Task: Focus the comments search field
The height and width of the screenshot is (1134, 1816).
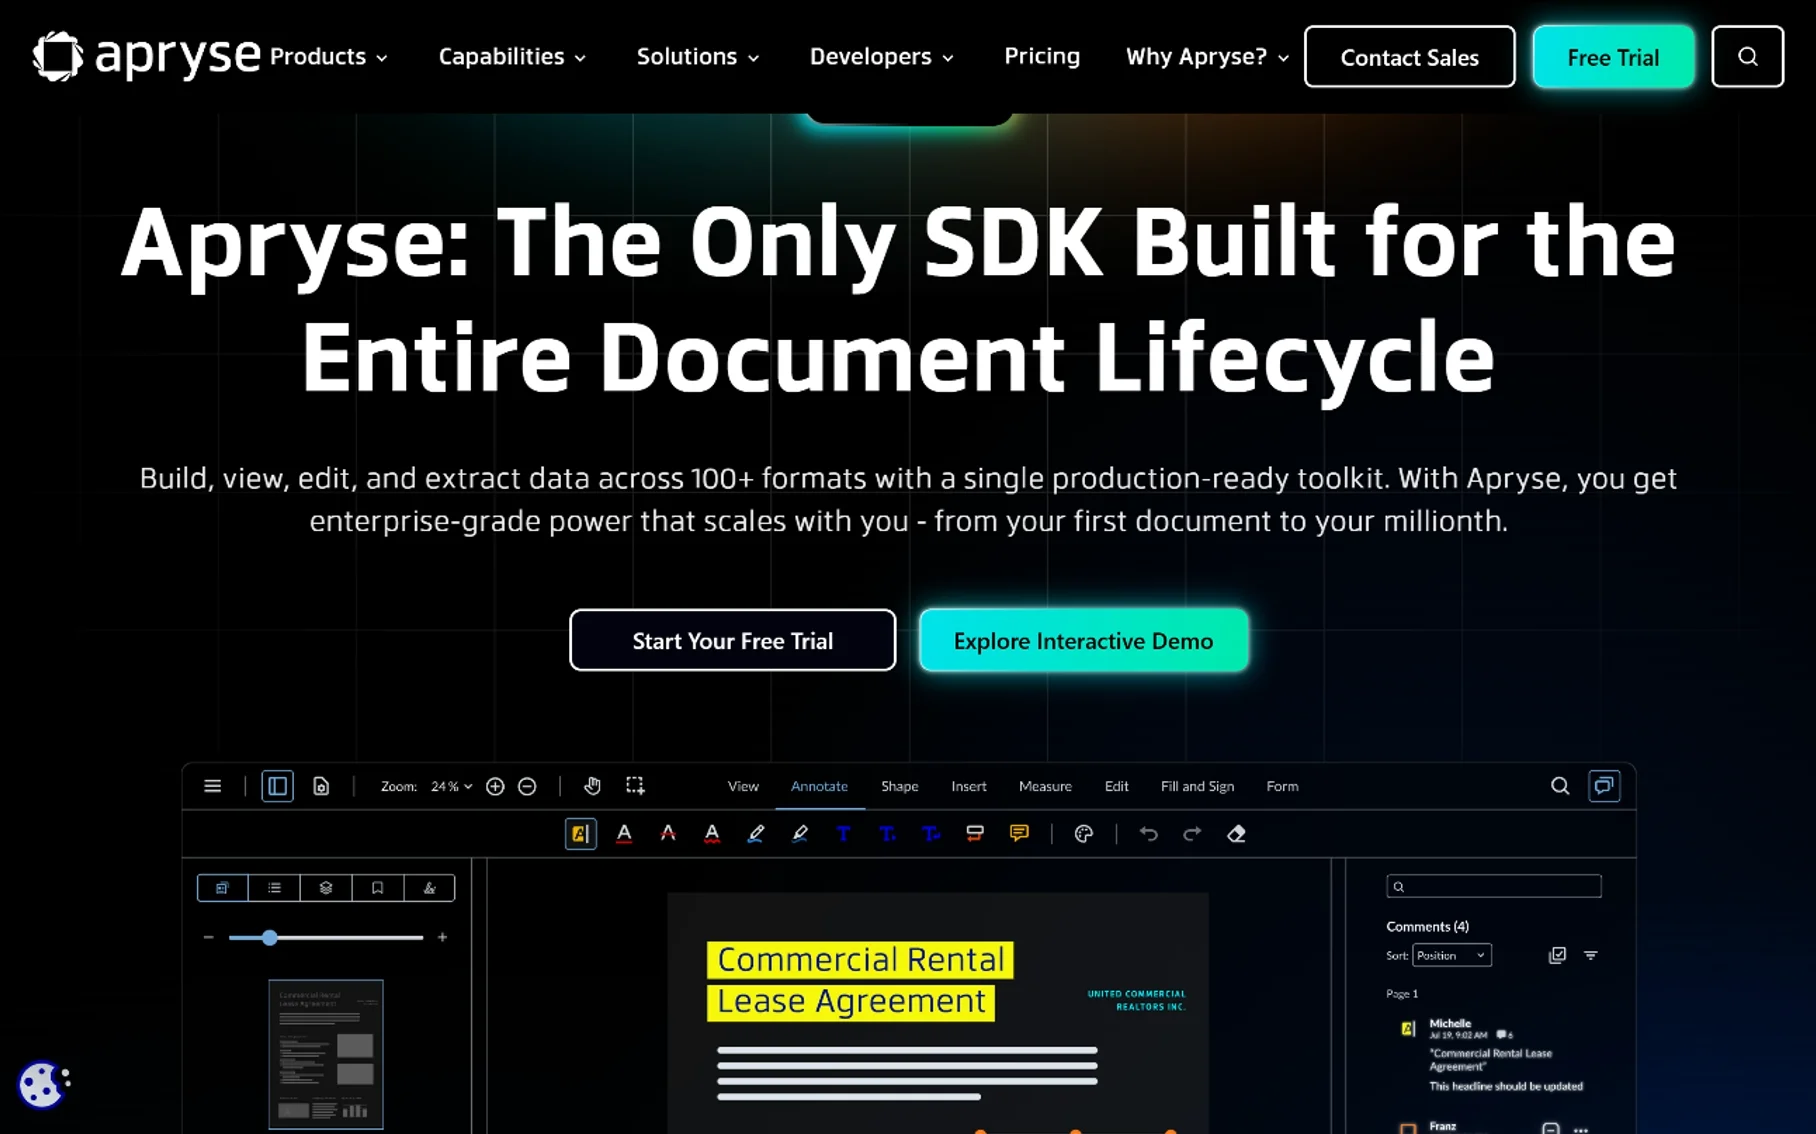Action: (x=1493, y=886)
